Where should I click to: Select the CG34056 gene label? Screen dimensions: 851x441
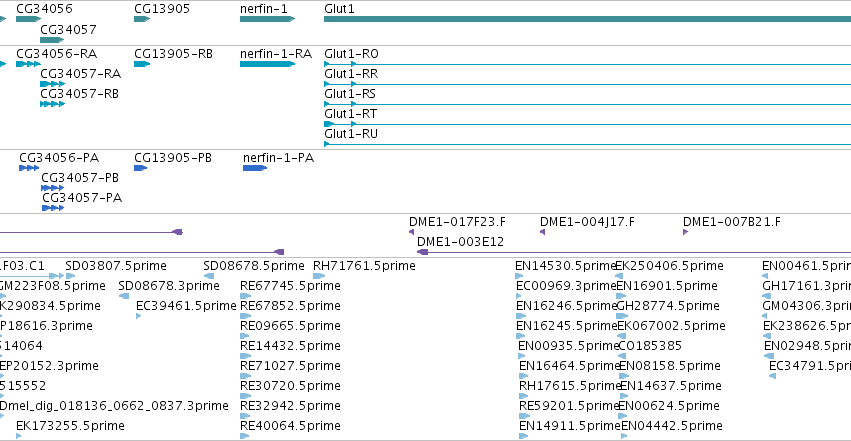tap(44, 9)
